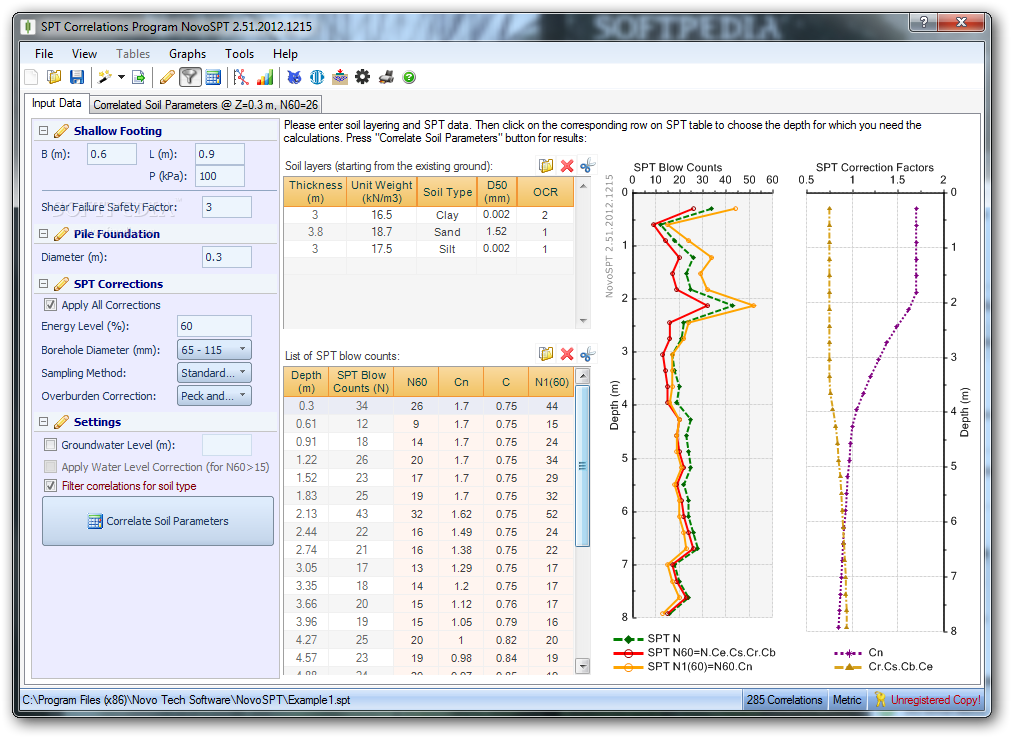Open the View menu
1012x738 pixels.
pos(85,54)
